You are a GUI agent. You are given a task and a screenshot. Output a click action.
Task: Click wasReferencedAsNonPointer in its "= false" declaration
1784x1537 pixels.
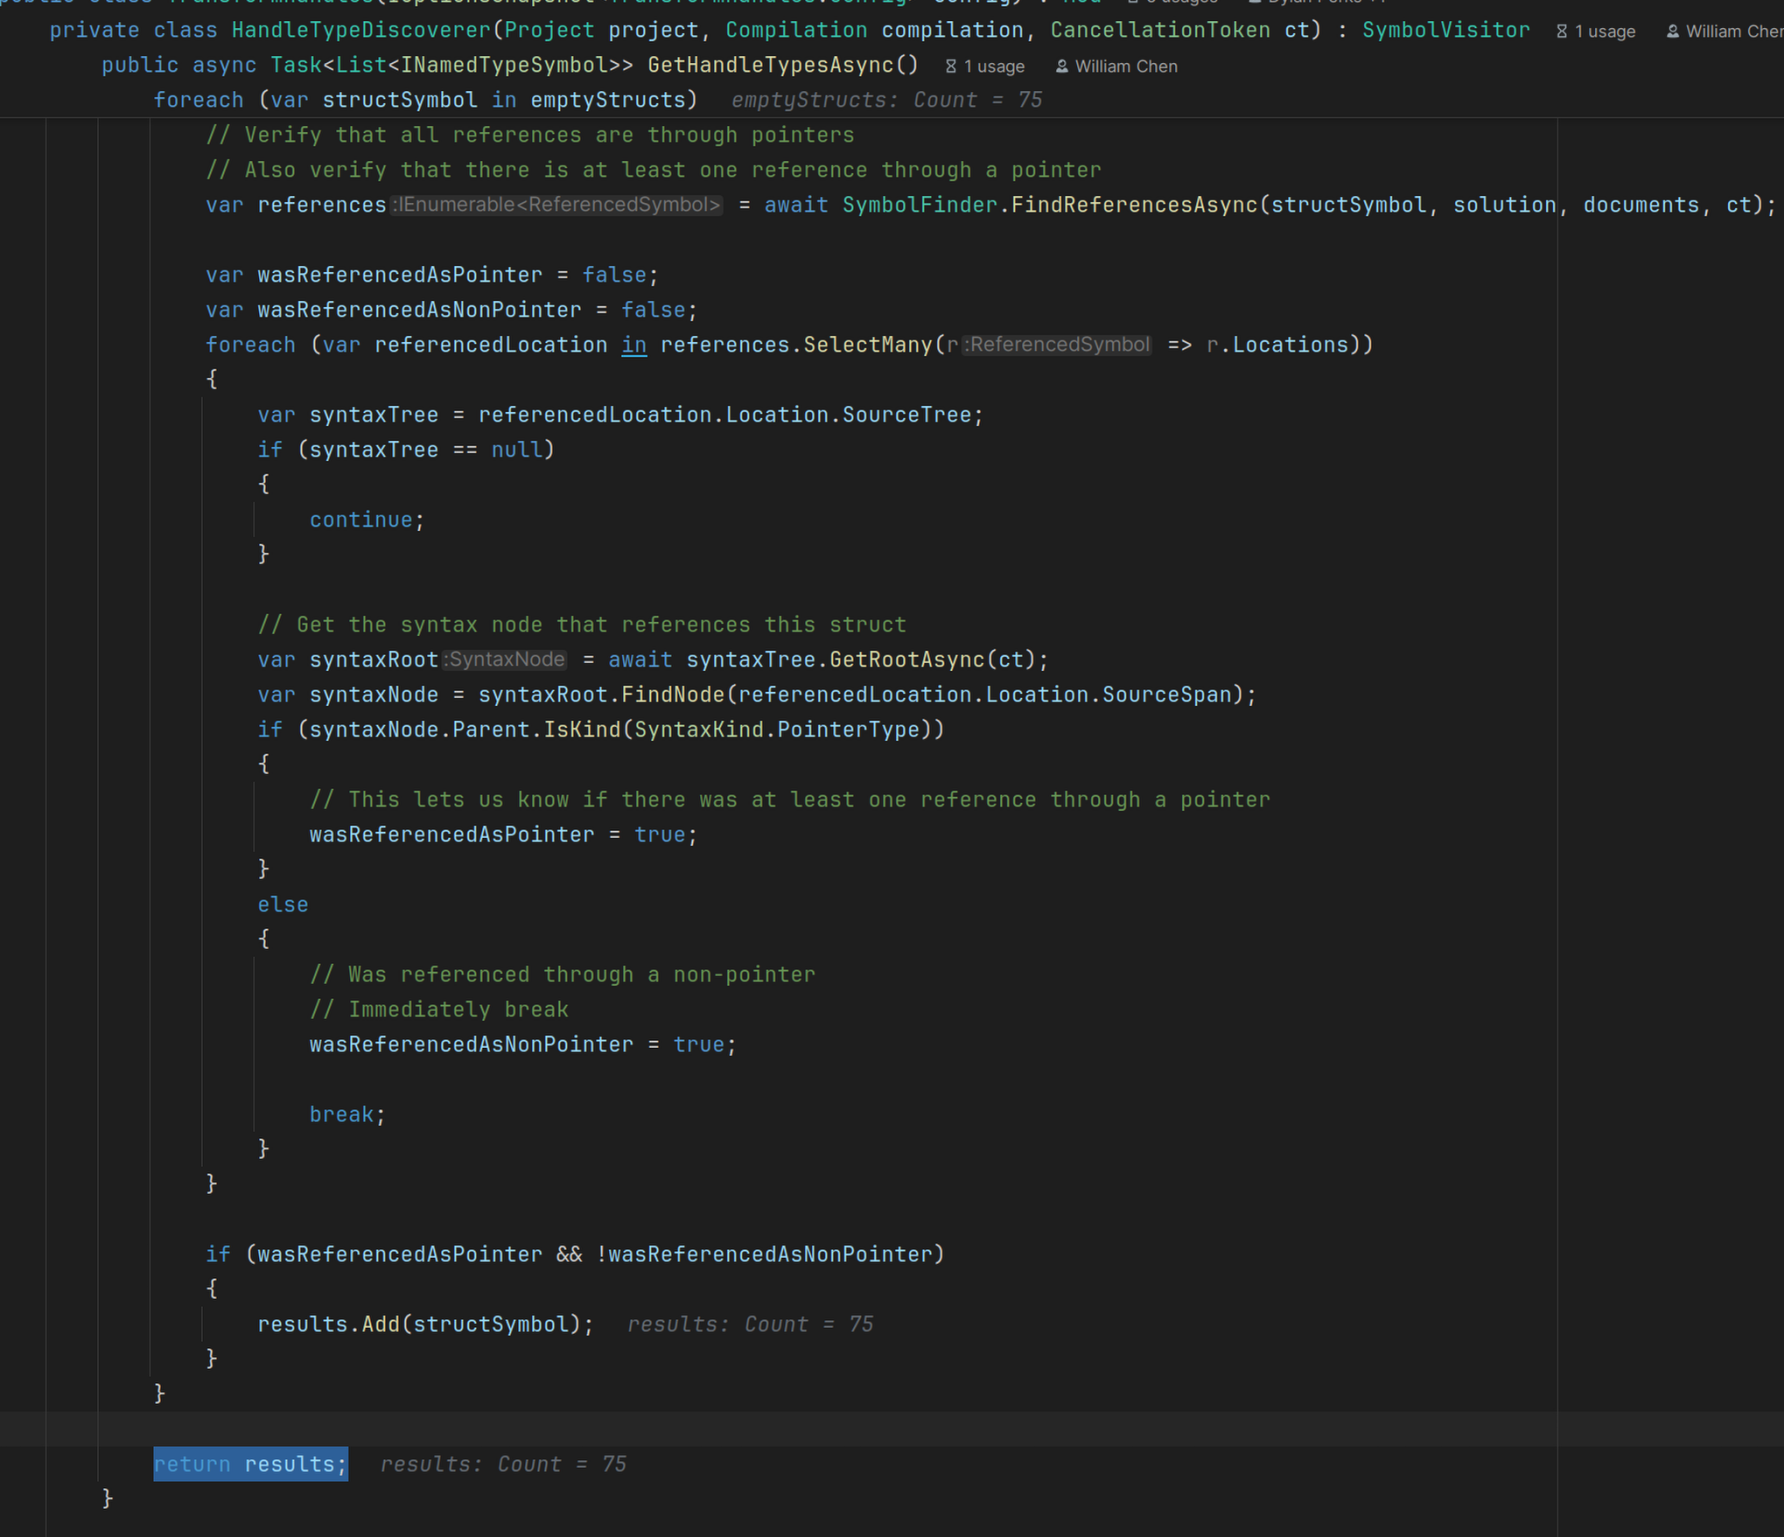pos(419,310)
